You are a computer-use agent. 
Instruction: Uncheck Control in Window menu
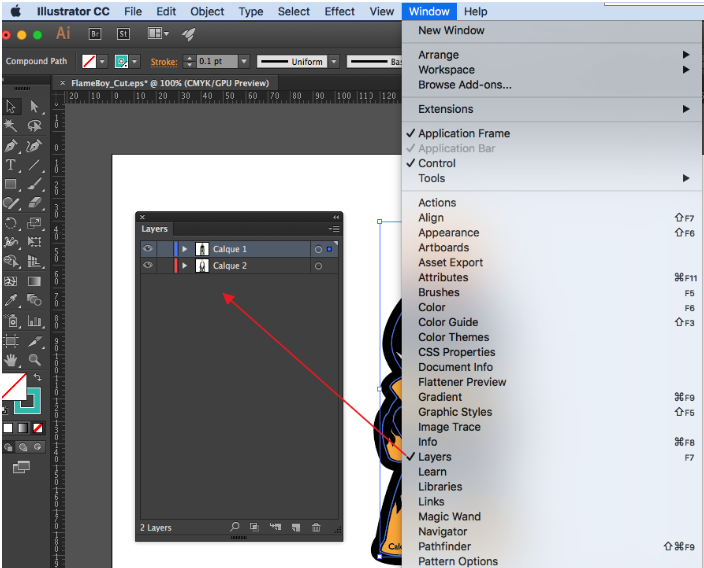(x=437, y=163)
